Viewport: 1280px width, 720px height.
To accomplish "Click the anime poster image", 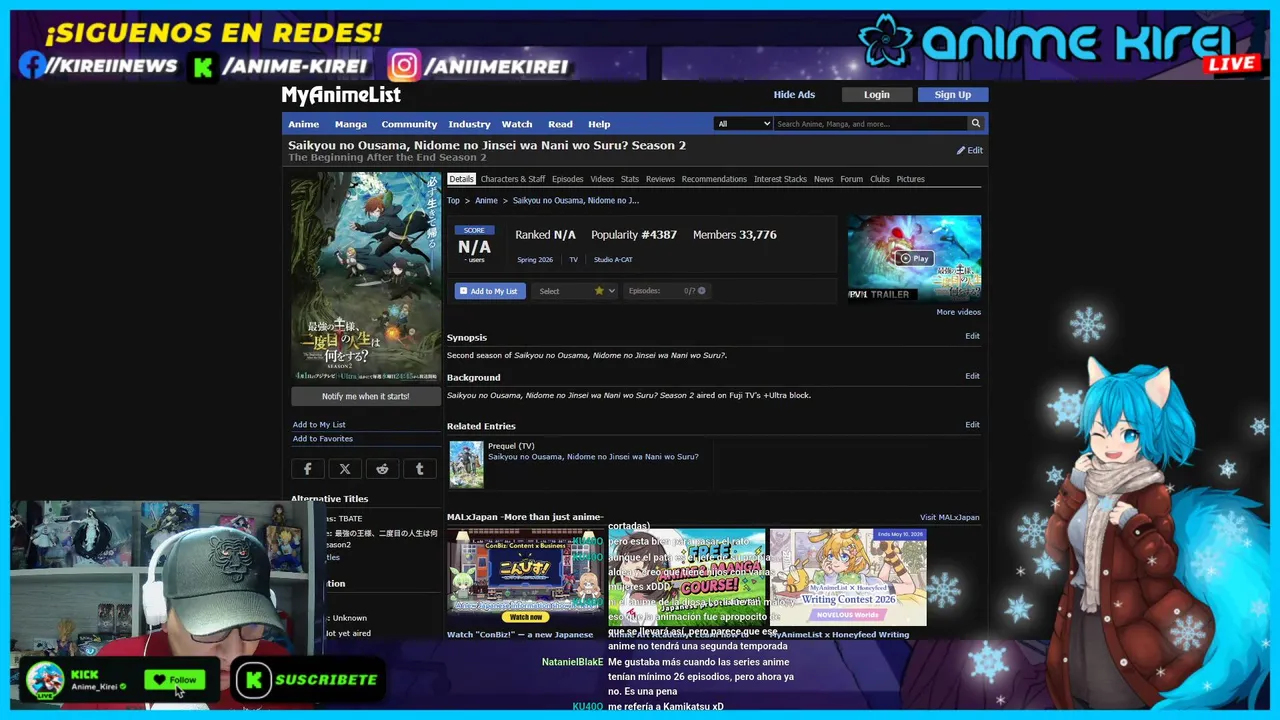I will (x=365, y=276).
